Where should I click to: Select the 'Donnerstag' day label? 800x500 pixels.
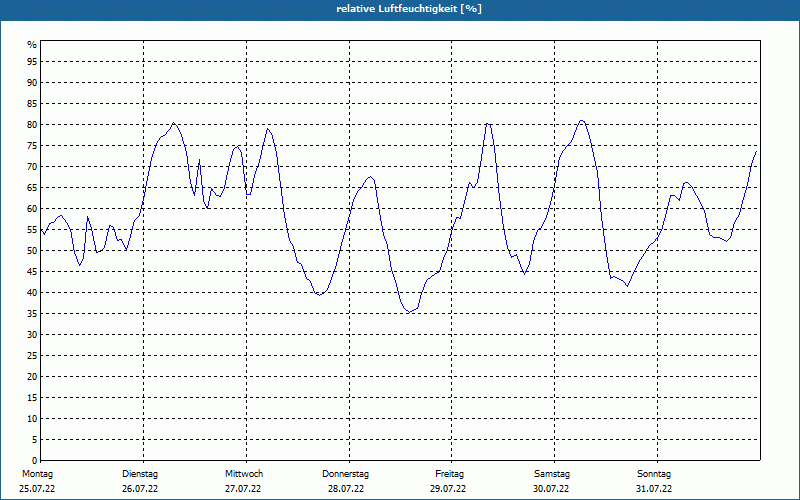tap(345, 474)
